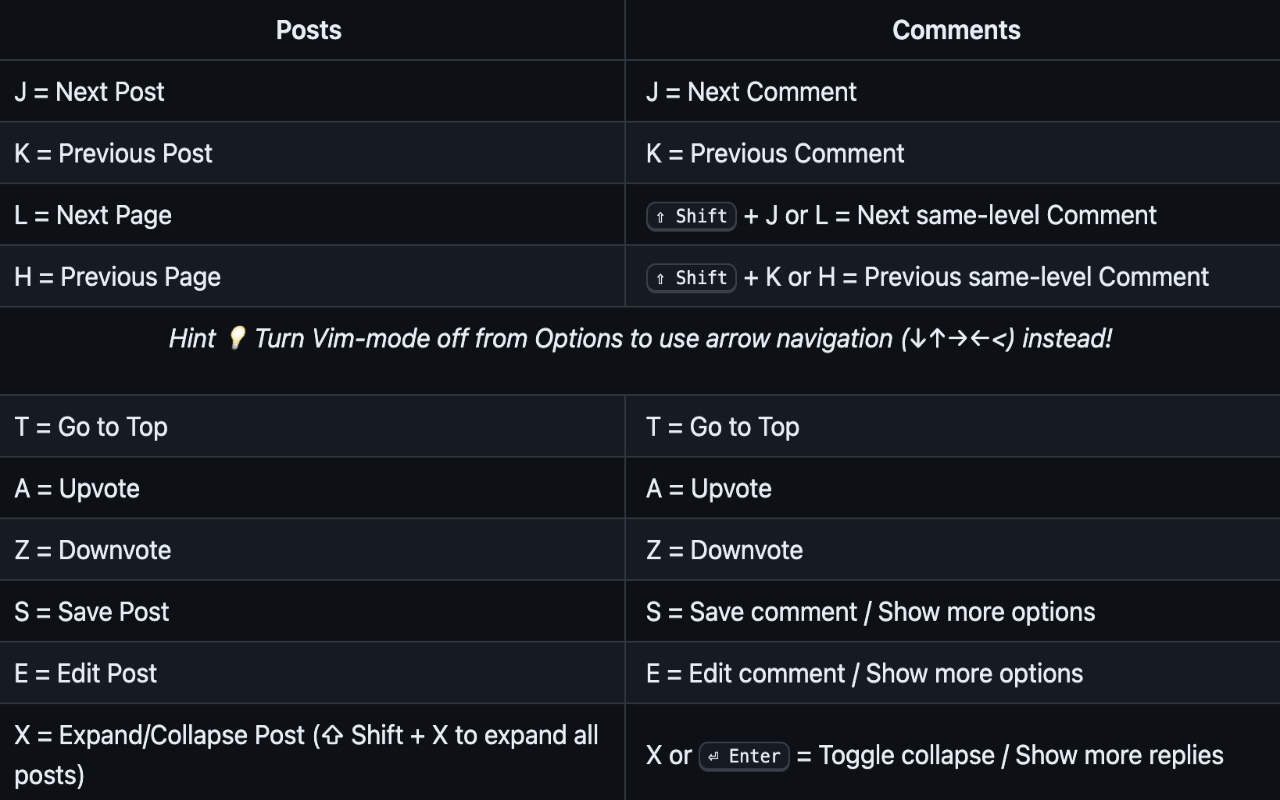Click the Shift arrow symbol in Expand/Collapse Post row
The height and width of the screenshot is (800, 1280).
pos(332,736)
